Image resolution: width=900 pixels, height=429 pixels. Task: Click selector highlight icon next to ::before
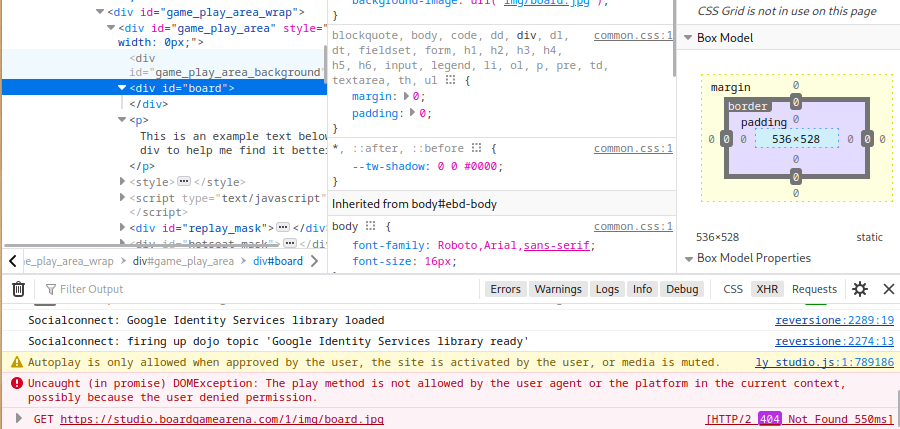coord(476,148)
